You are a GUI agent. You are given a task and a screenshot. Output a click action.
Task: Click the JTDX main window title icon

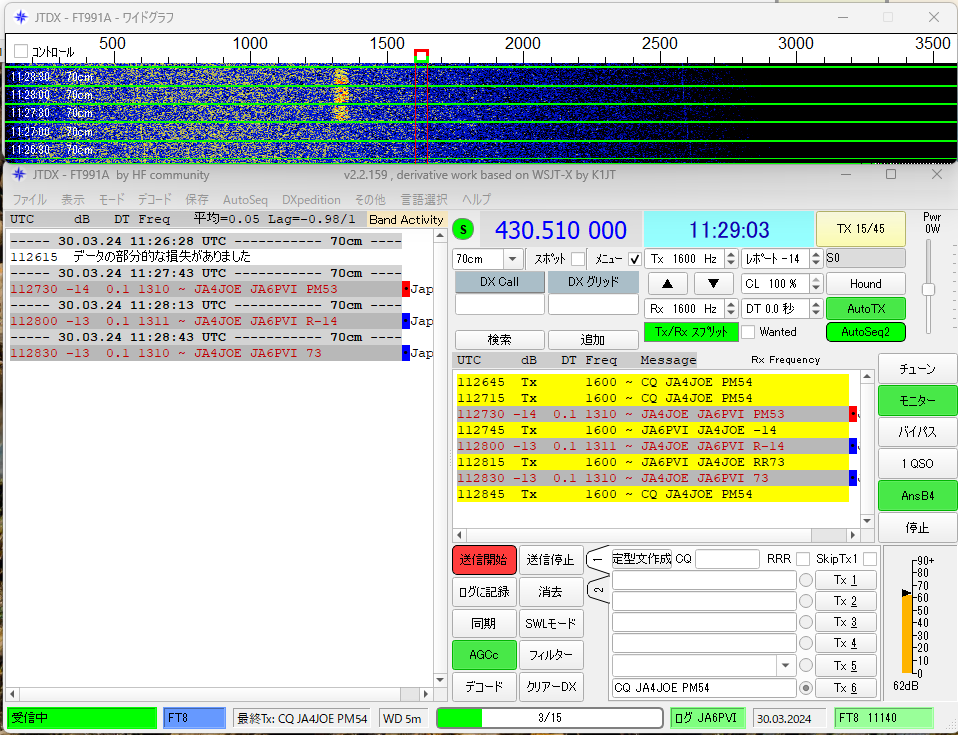point(19,175)
